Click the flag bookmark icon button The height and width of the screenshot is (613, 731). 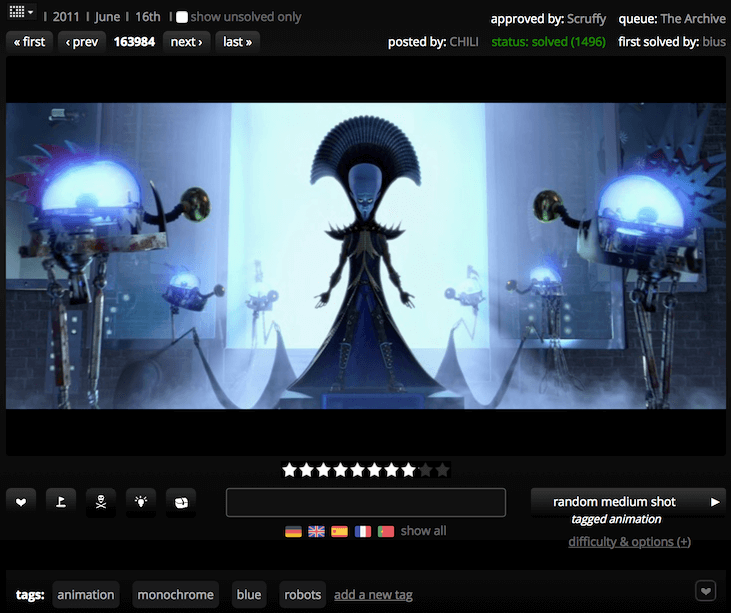coord(61,502)
